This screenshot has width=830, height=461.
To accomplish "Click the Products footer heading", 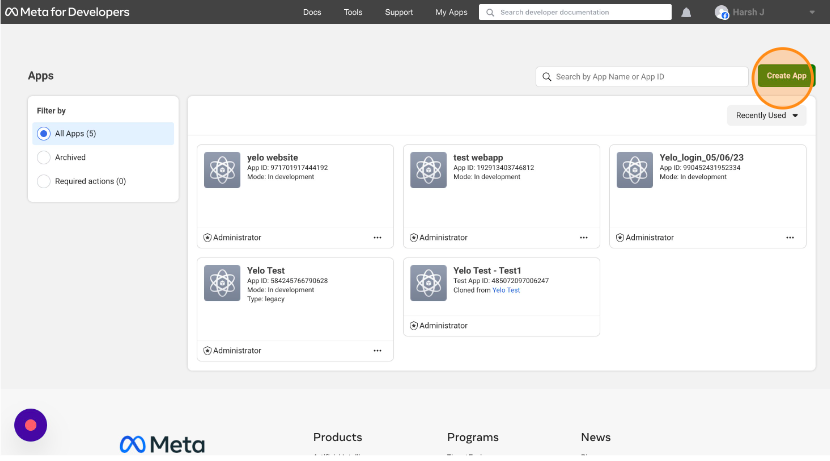I will click(x=338, y=437).
